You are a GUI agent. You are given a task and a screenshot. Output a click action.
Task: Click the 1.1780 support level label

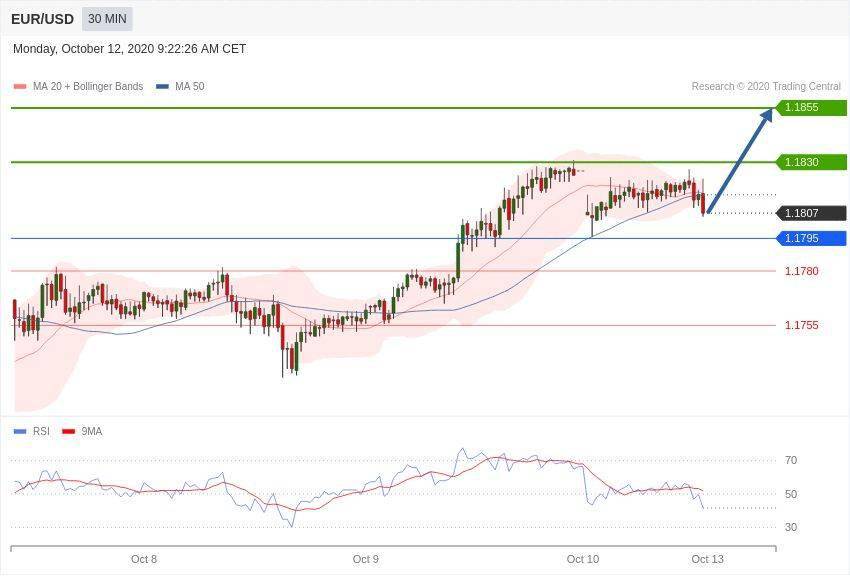point(802,271)
